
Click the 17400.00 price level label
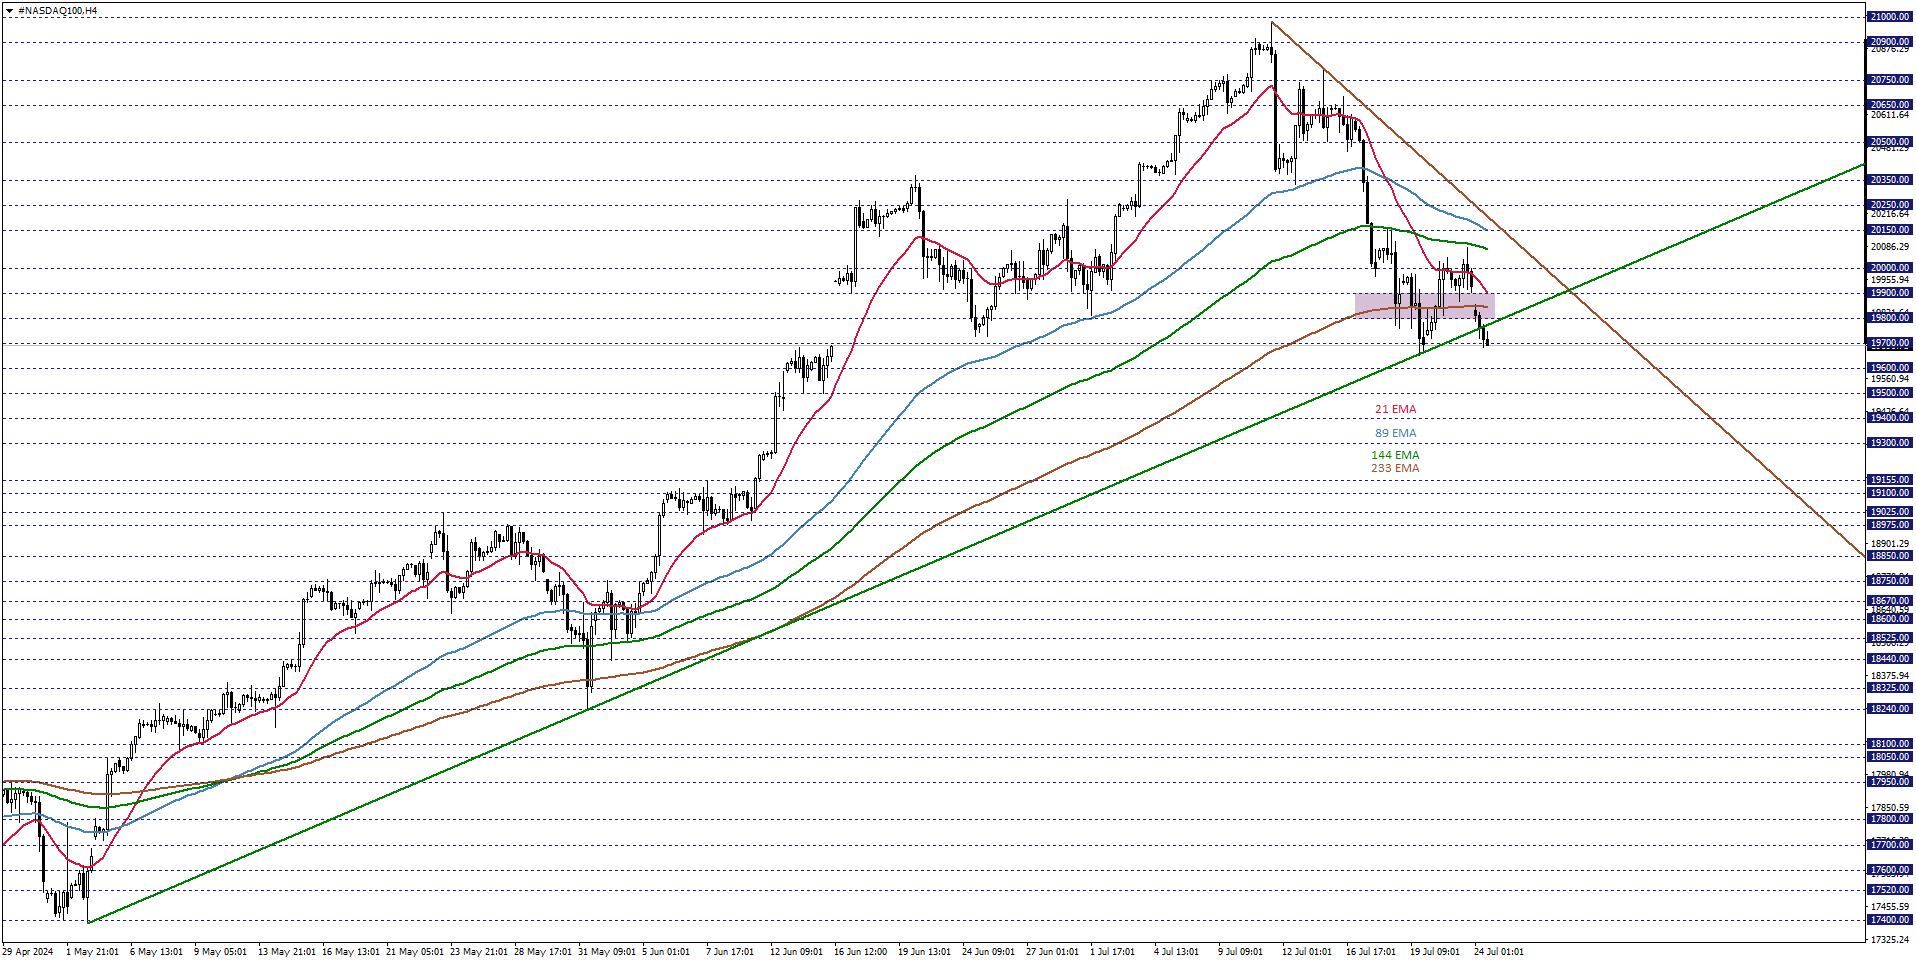(1889, 920)
